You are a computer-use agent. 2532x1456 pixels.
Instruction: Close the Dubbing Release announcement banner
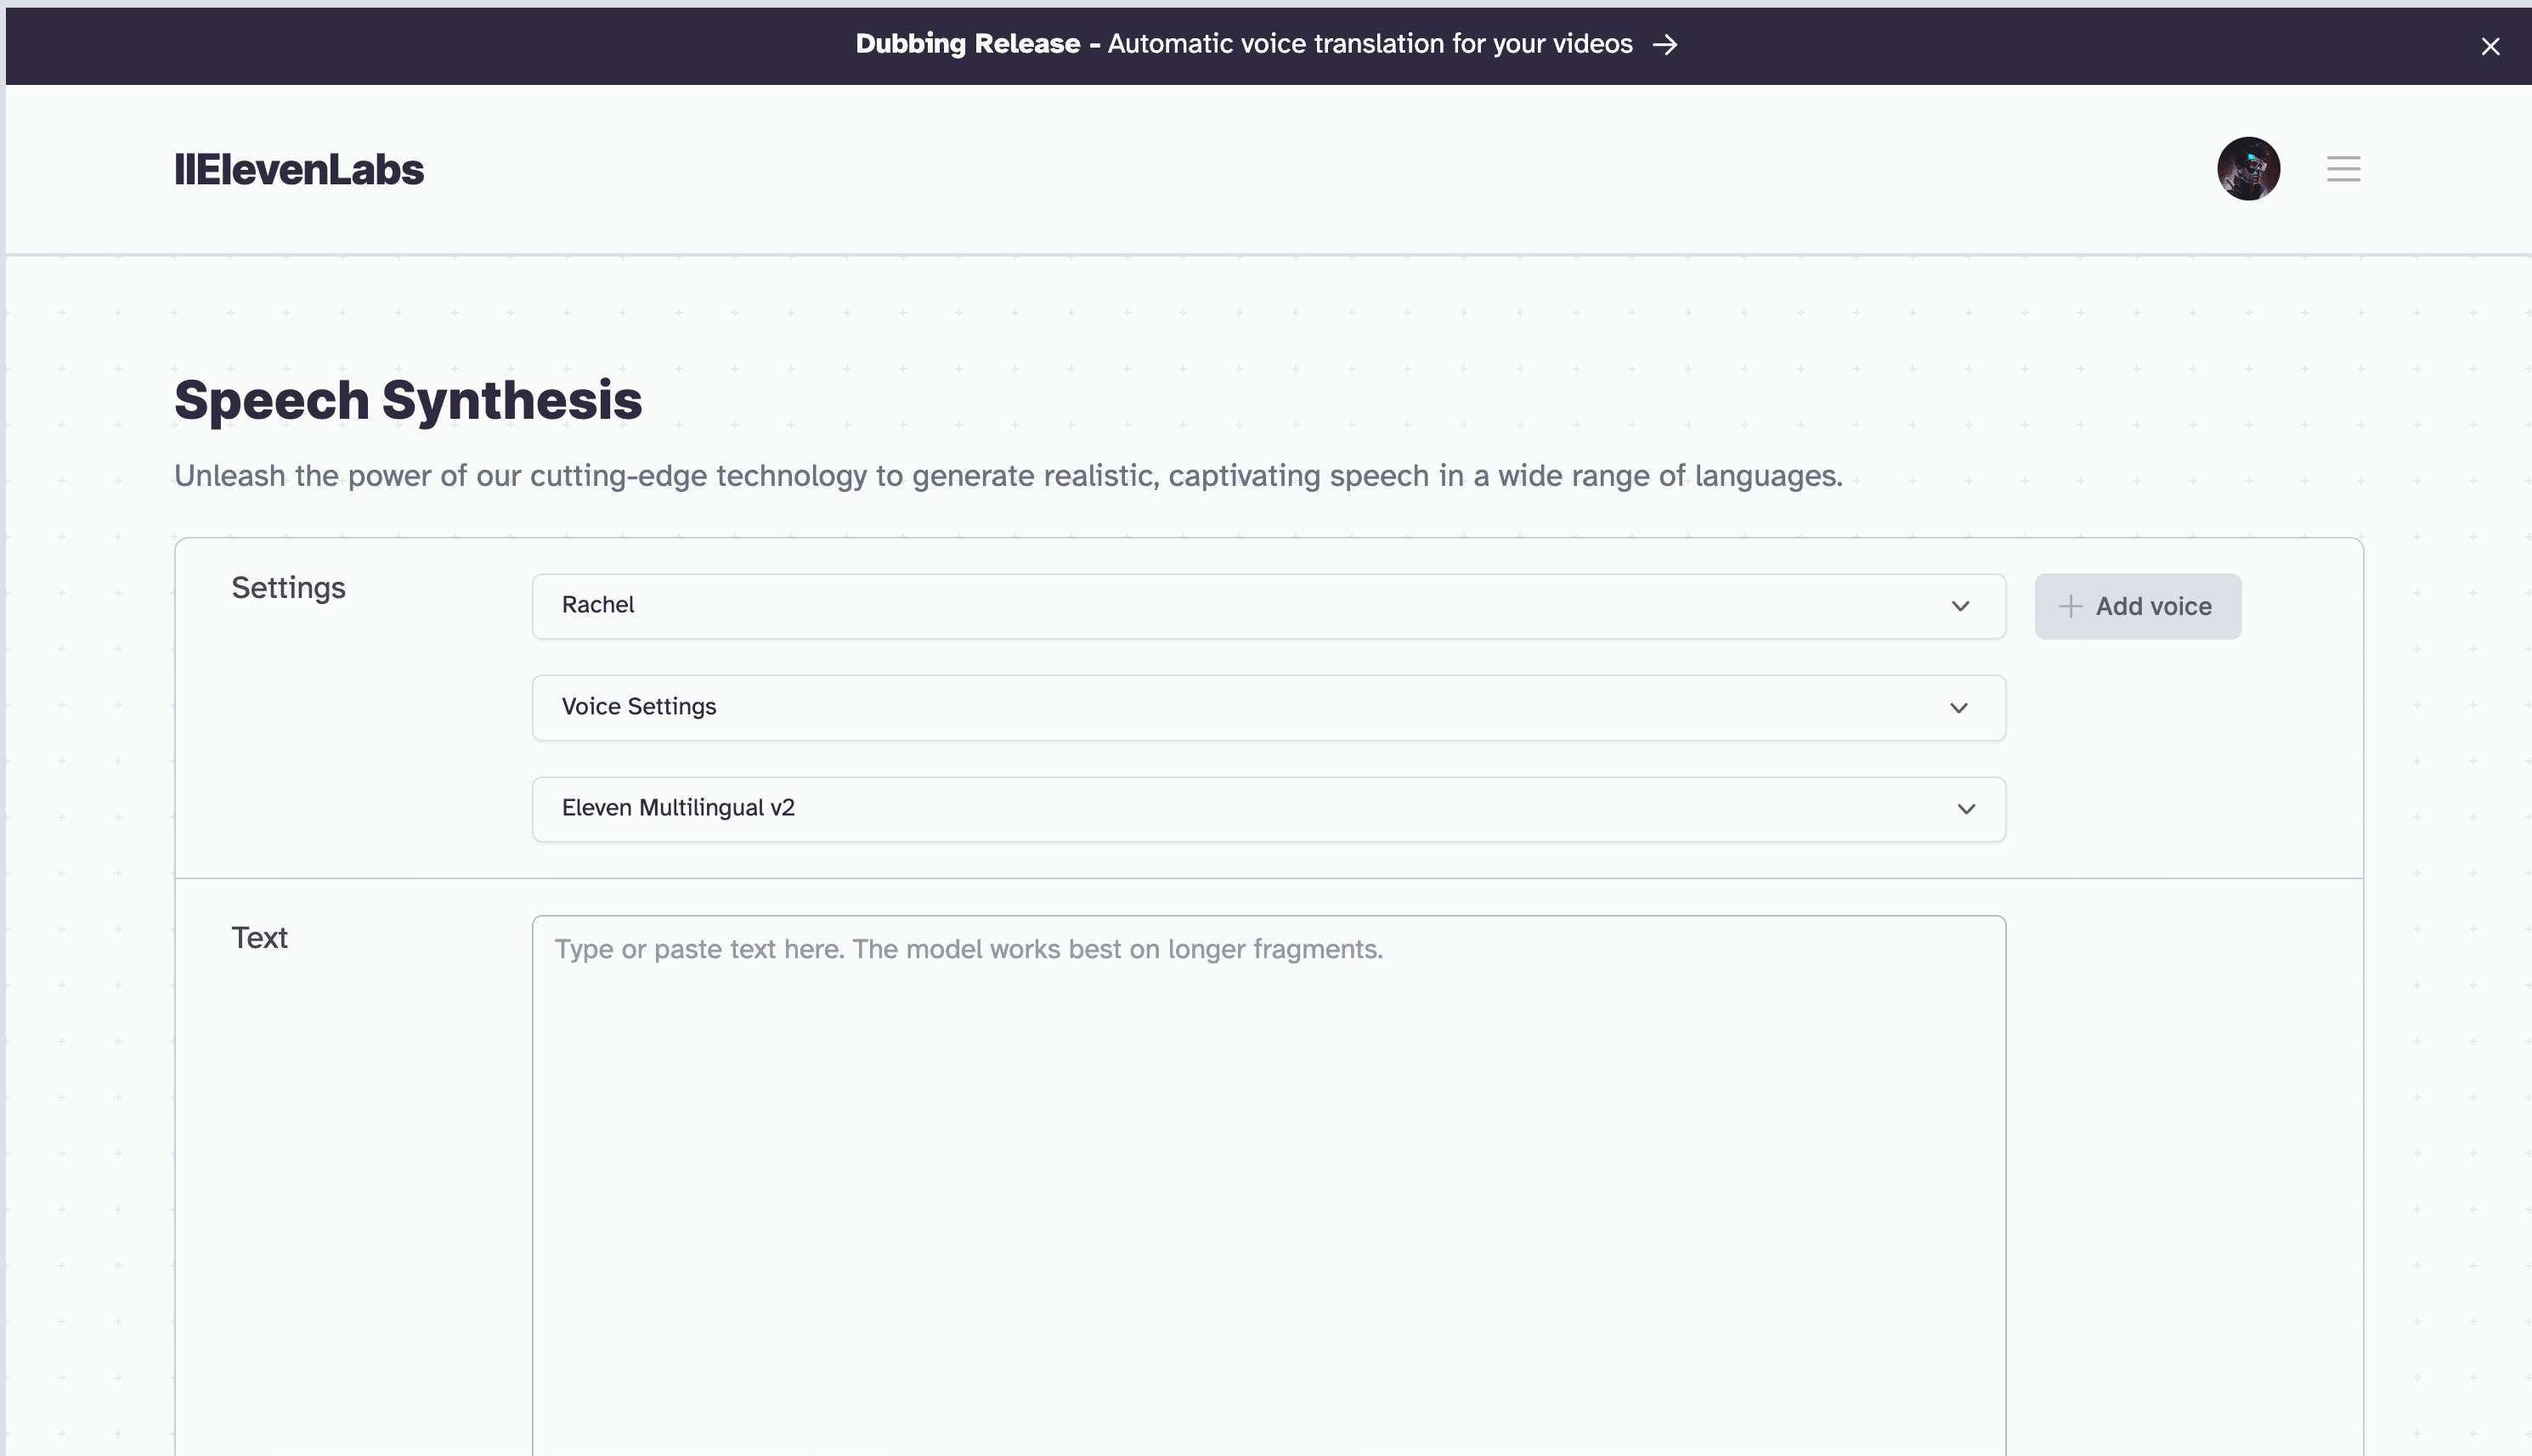[x=2490, y=46]
